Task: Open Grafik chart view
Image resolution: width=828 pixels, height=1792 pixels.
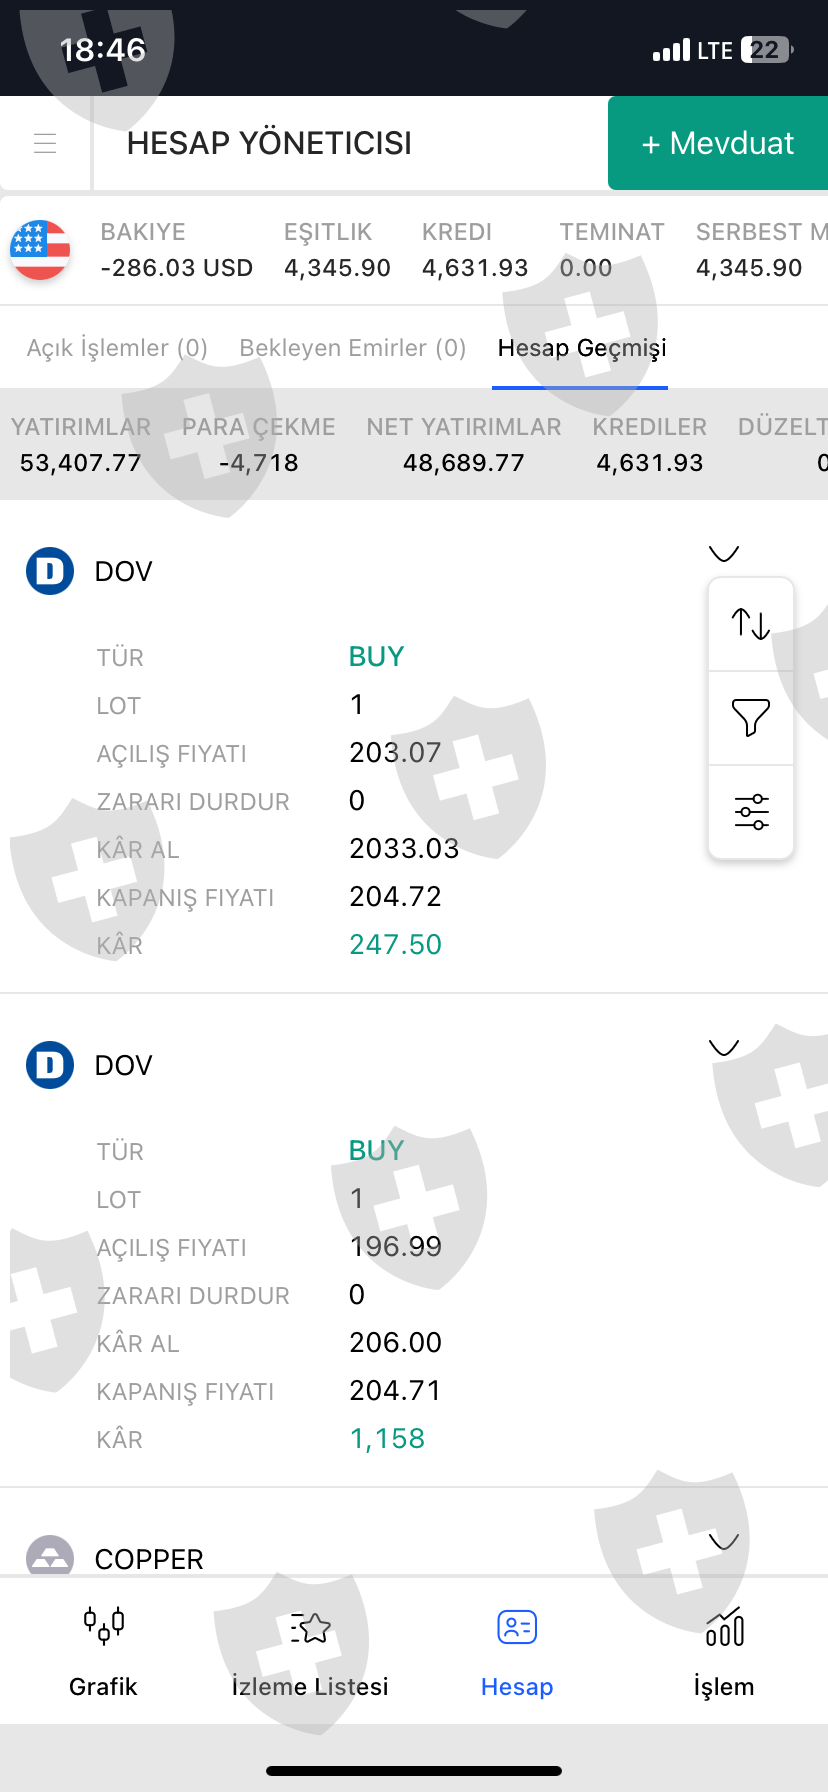Action: tap(103, 1651)
